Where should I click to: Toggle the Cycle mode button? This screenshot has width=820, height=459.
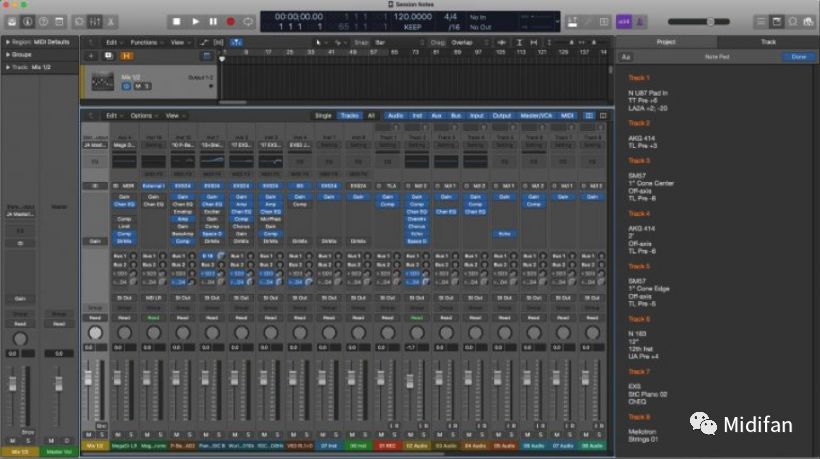[x=248, y=21]
